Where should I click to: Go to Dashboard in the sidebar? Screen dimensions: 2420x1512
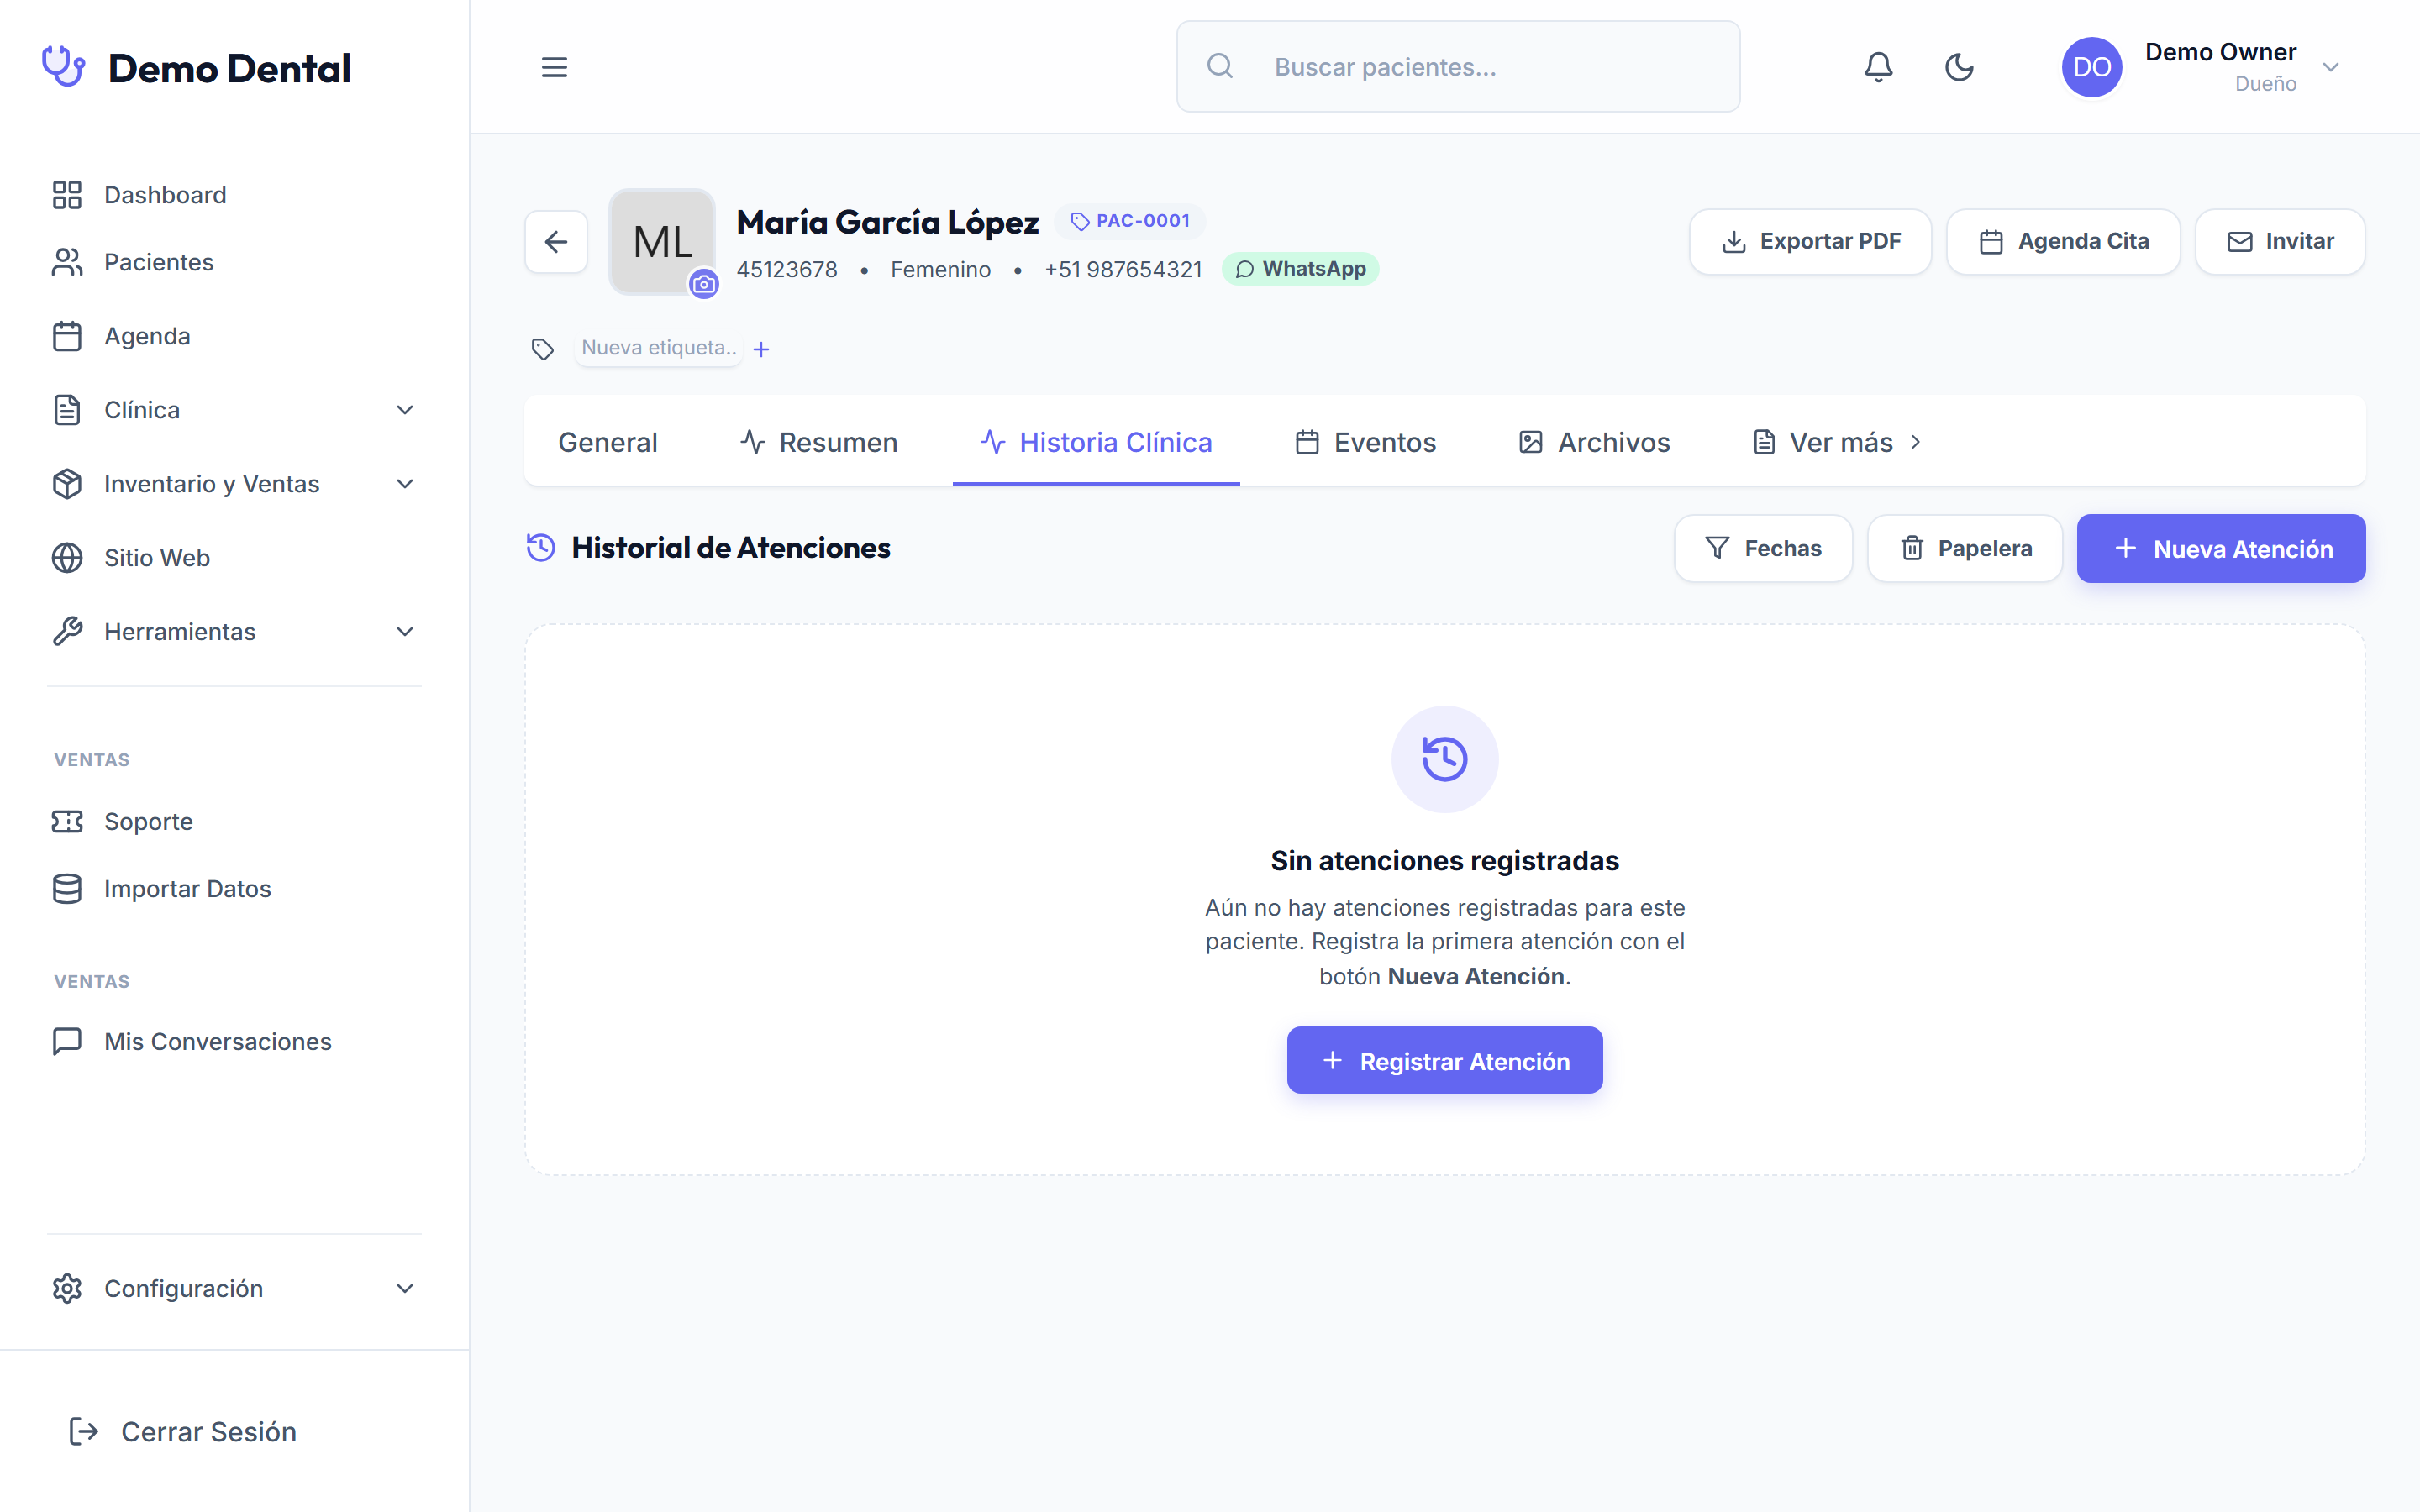click(234, 195)
